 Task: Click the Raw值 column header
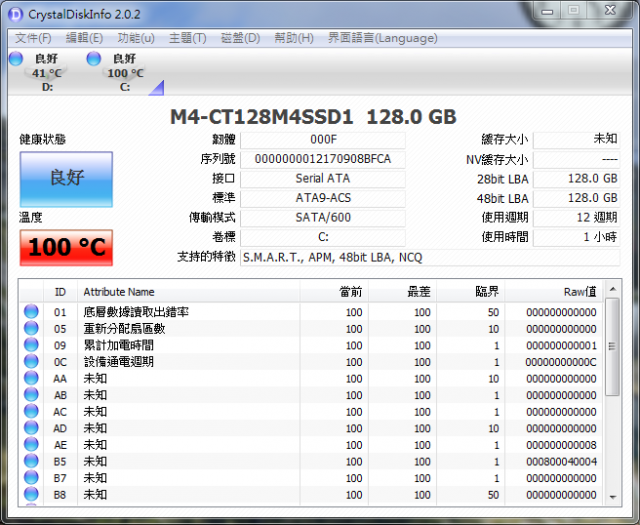point(553,292)
